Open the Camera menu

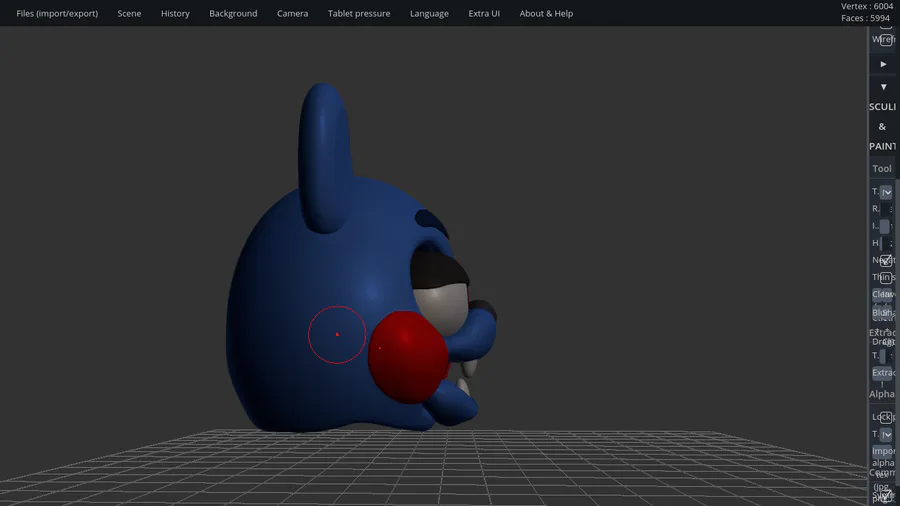292,13
